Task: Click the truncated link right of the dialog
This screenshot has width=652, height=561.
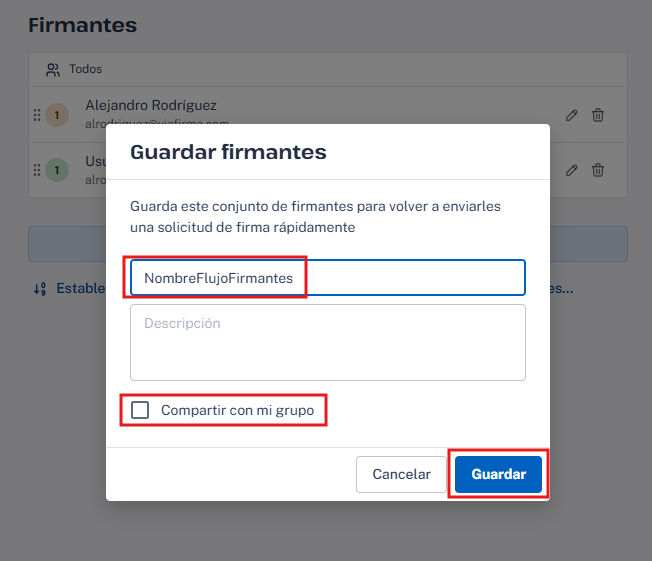Action: tap(561, 289)
